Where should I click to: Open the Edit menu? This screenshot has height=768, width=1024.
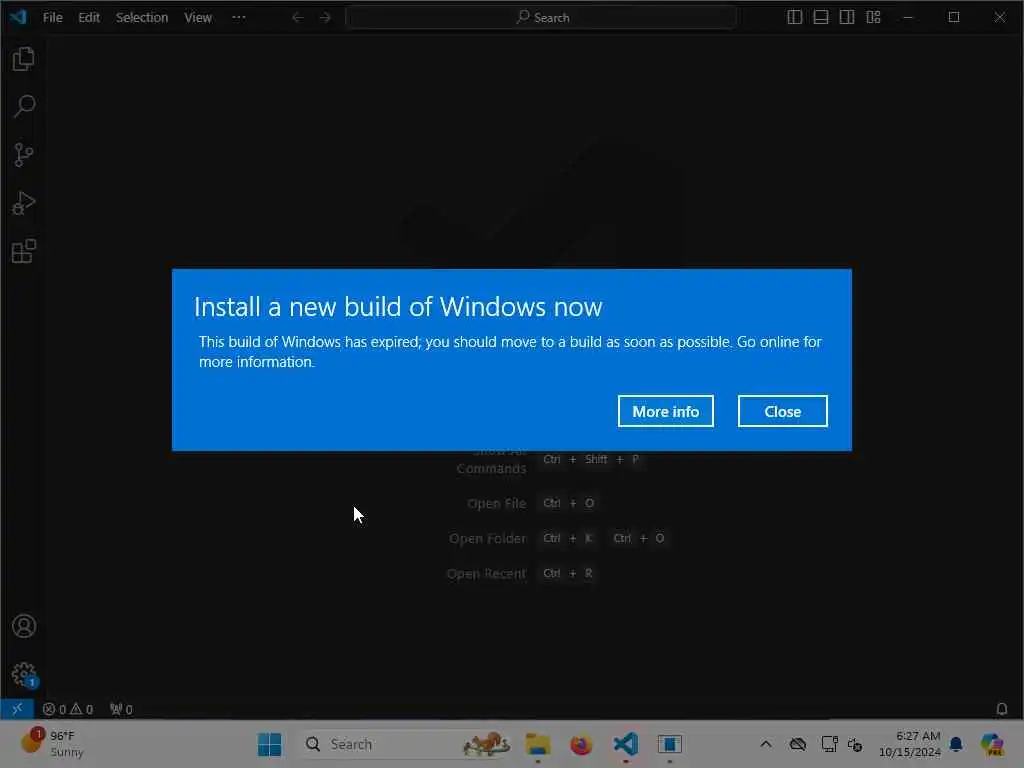point(89,18)
